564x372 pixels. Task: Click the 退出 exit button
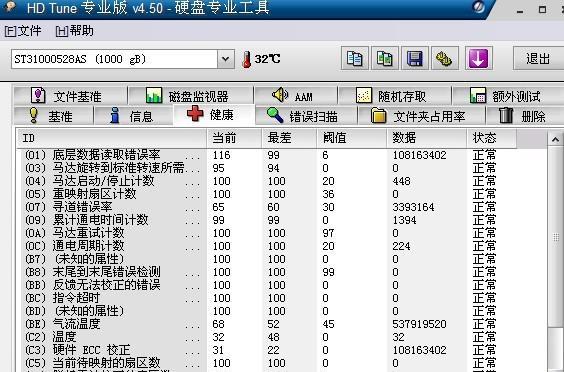538,58
